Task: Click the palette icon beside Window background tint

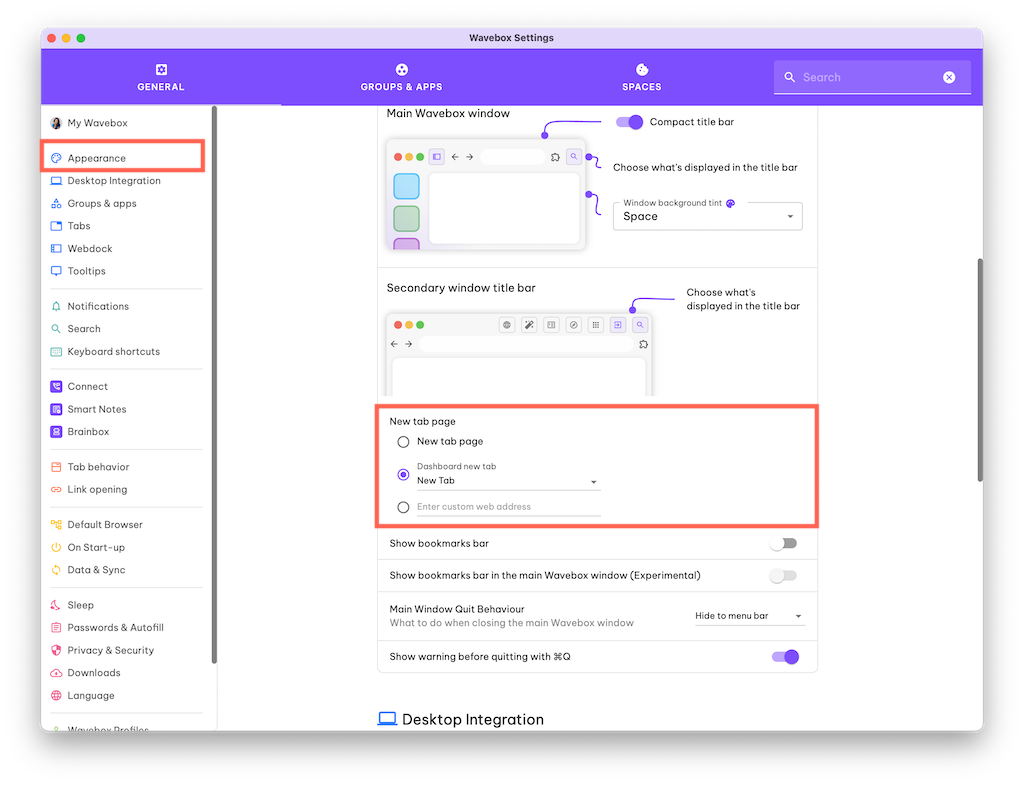Action: (731, 203)
